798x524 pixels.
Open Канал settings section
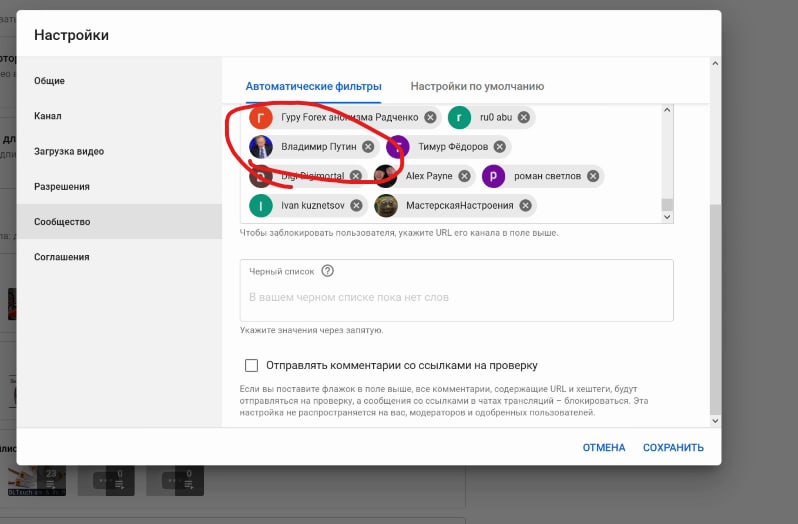coord(119,116)
